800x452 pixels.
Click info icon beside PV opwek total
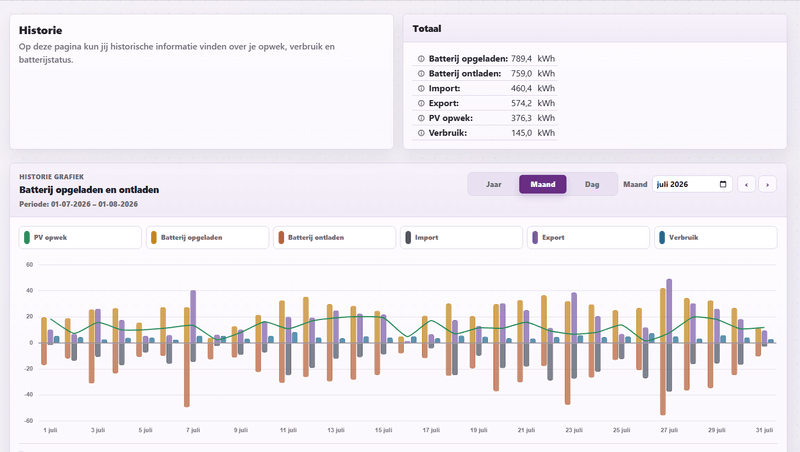tap(421, 118)
